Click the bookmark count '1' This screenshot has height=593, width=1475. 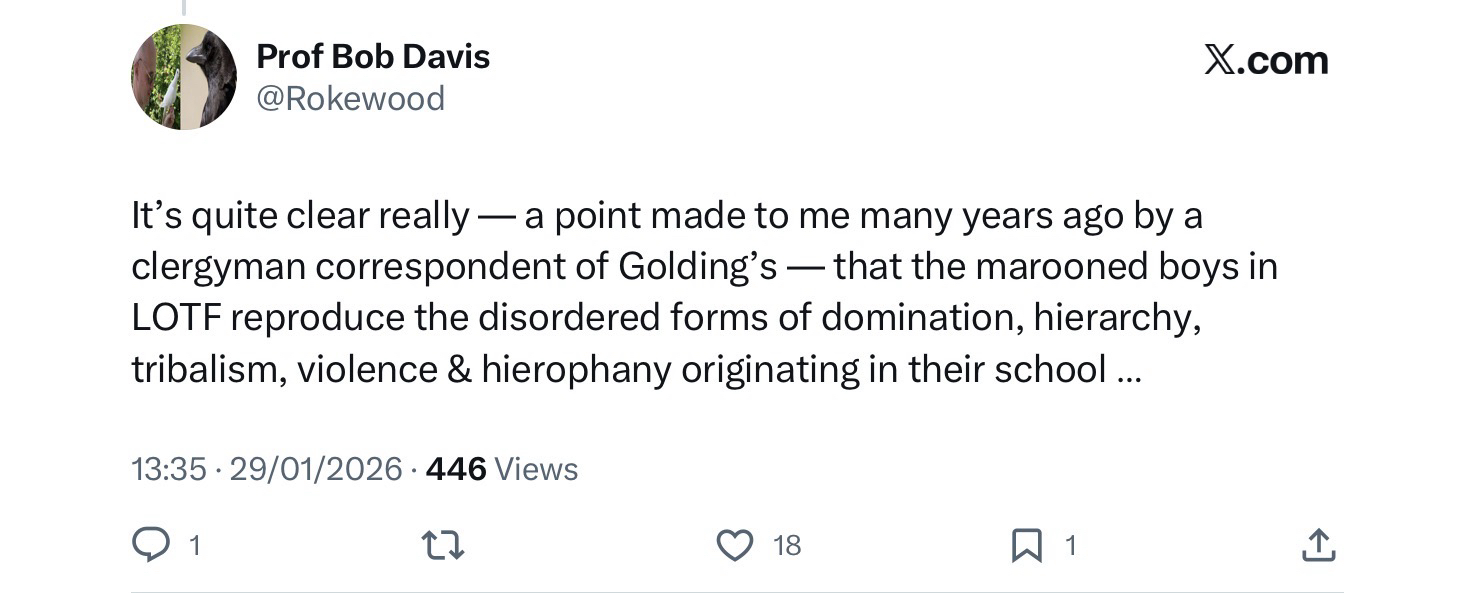pyautogui.click(x=1070, y=545)
